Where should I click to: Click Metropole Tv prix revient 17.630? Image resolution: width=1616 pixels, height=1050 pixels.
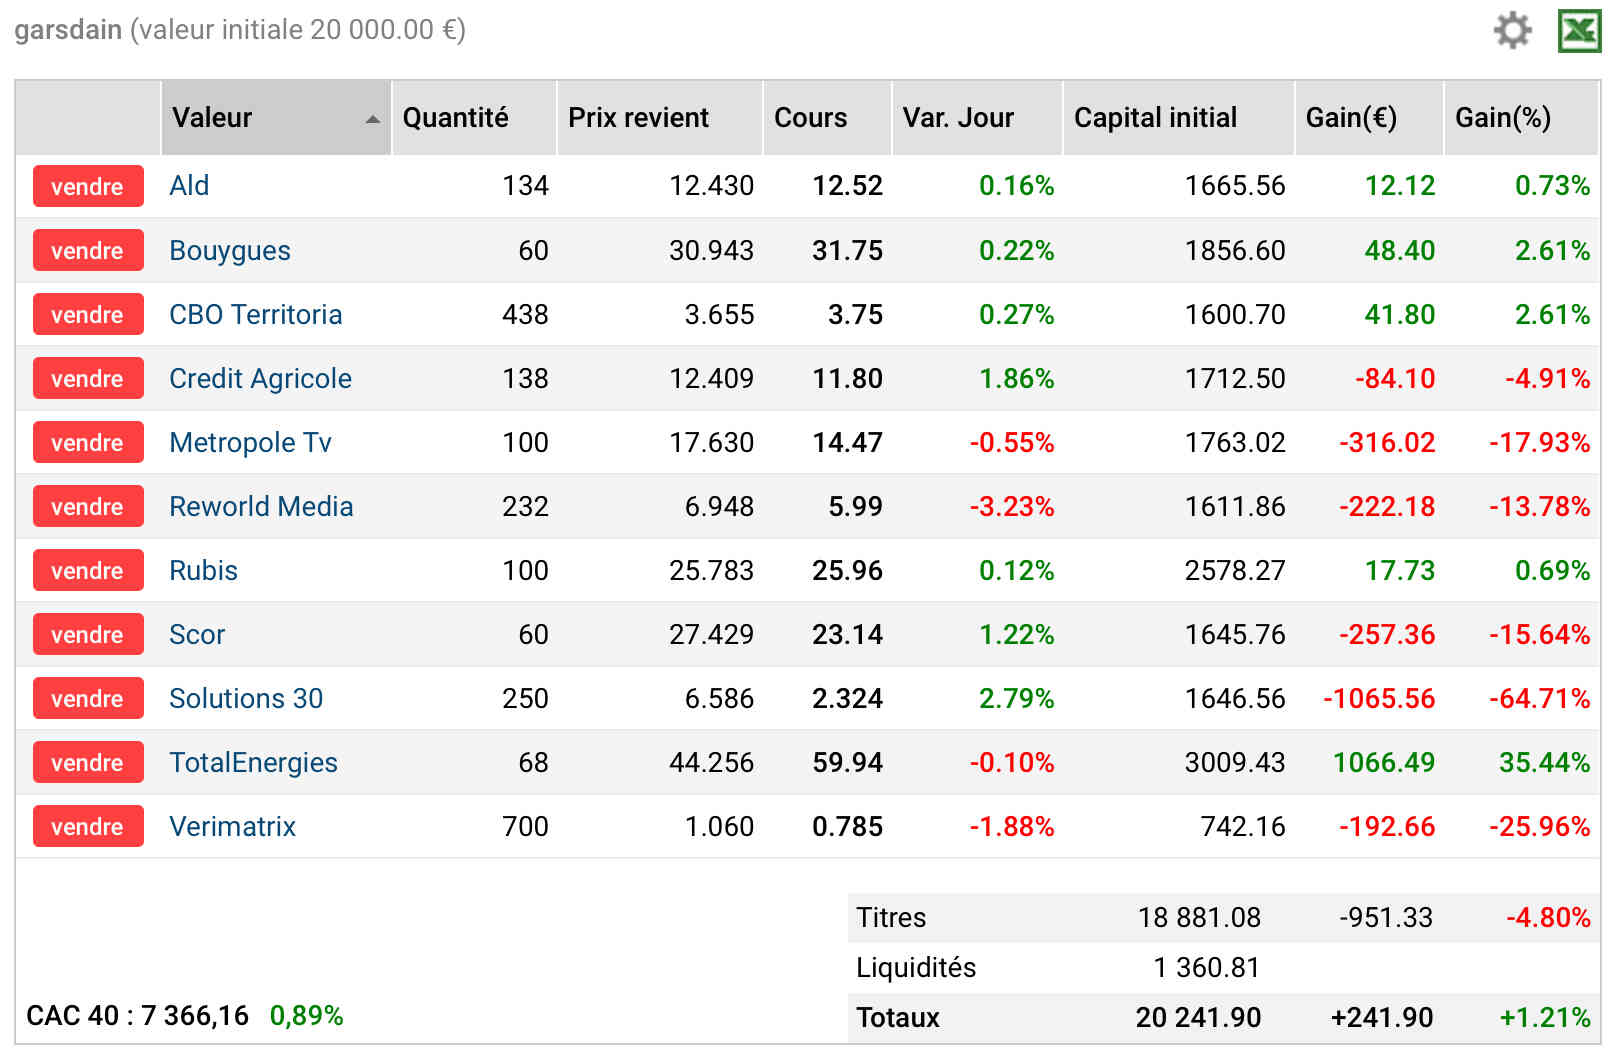pos(711,442)
